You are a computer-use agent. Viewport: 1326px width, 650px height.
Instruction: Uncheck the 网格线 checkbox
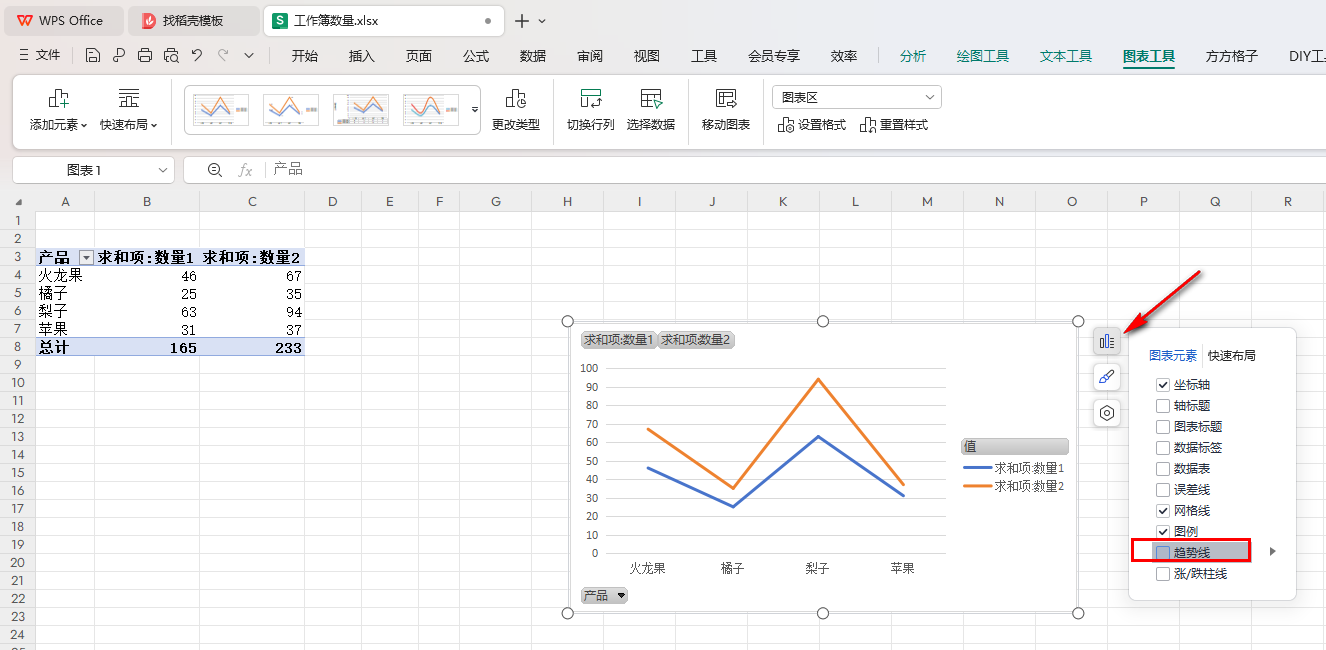click(1163, 511)
